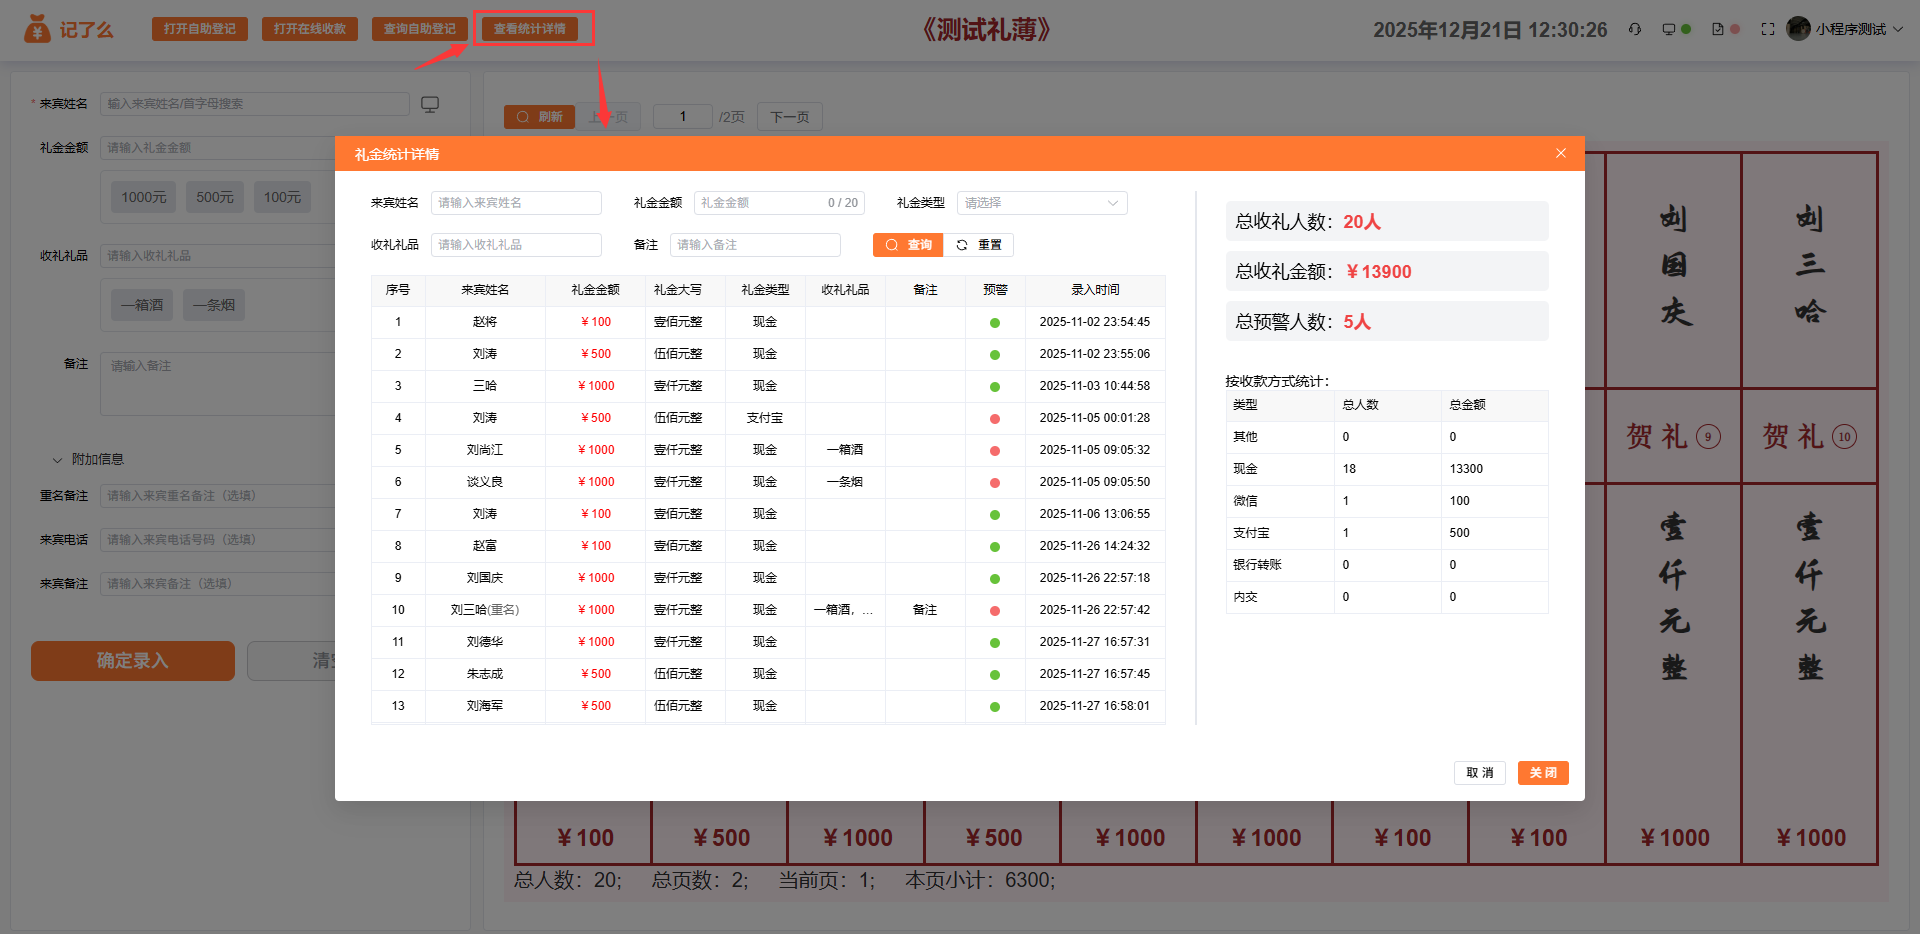The image size is (1920, 934).
Task: Focus the dialog 备注 input field
Action: (755, 245)
